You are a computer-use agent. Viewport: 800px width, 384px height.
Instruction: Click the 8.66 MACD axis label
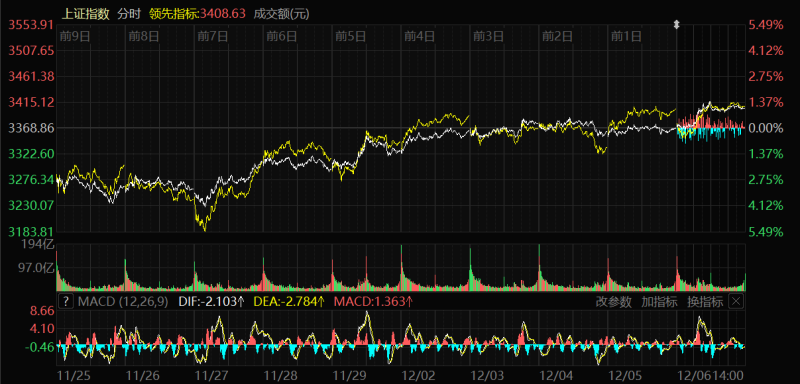click(x=42, y=310)
